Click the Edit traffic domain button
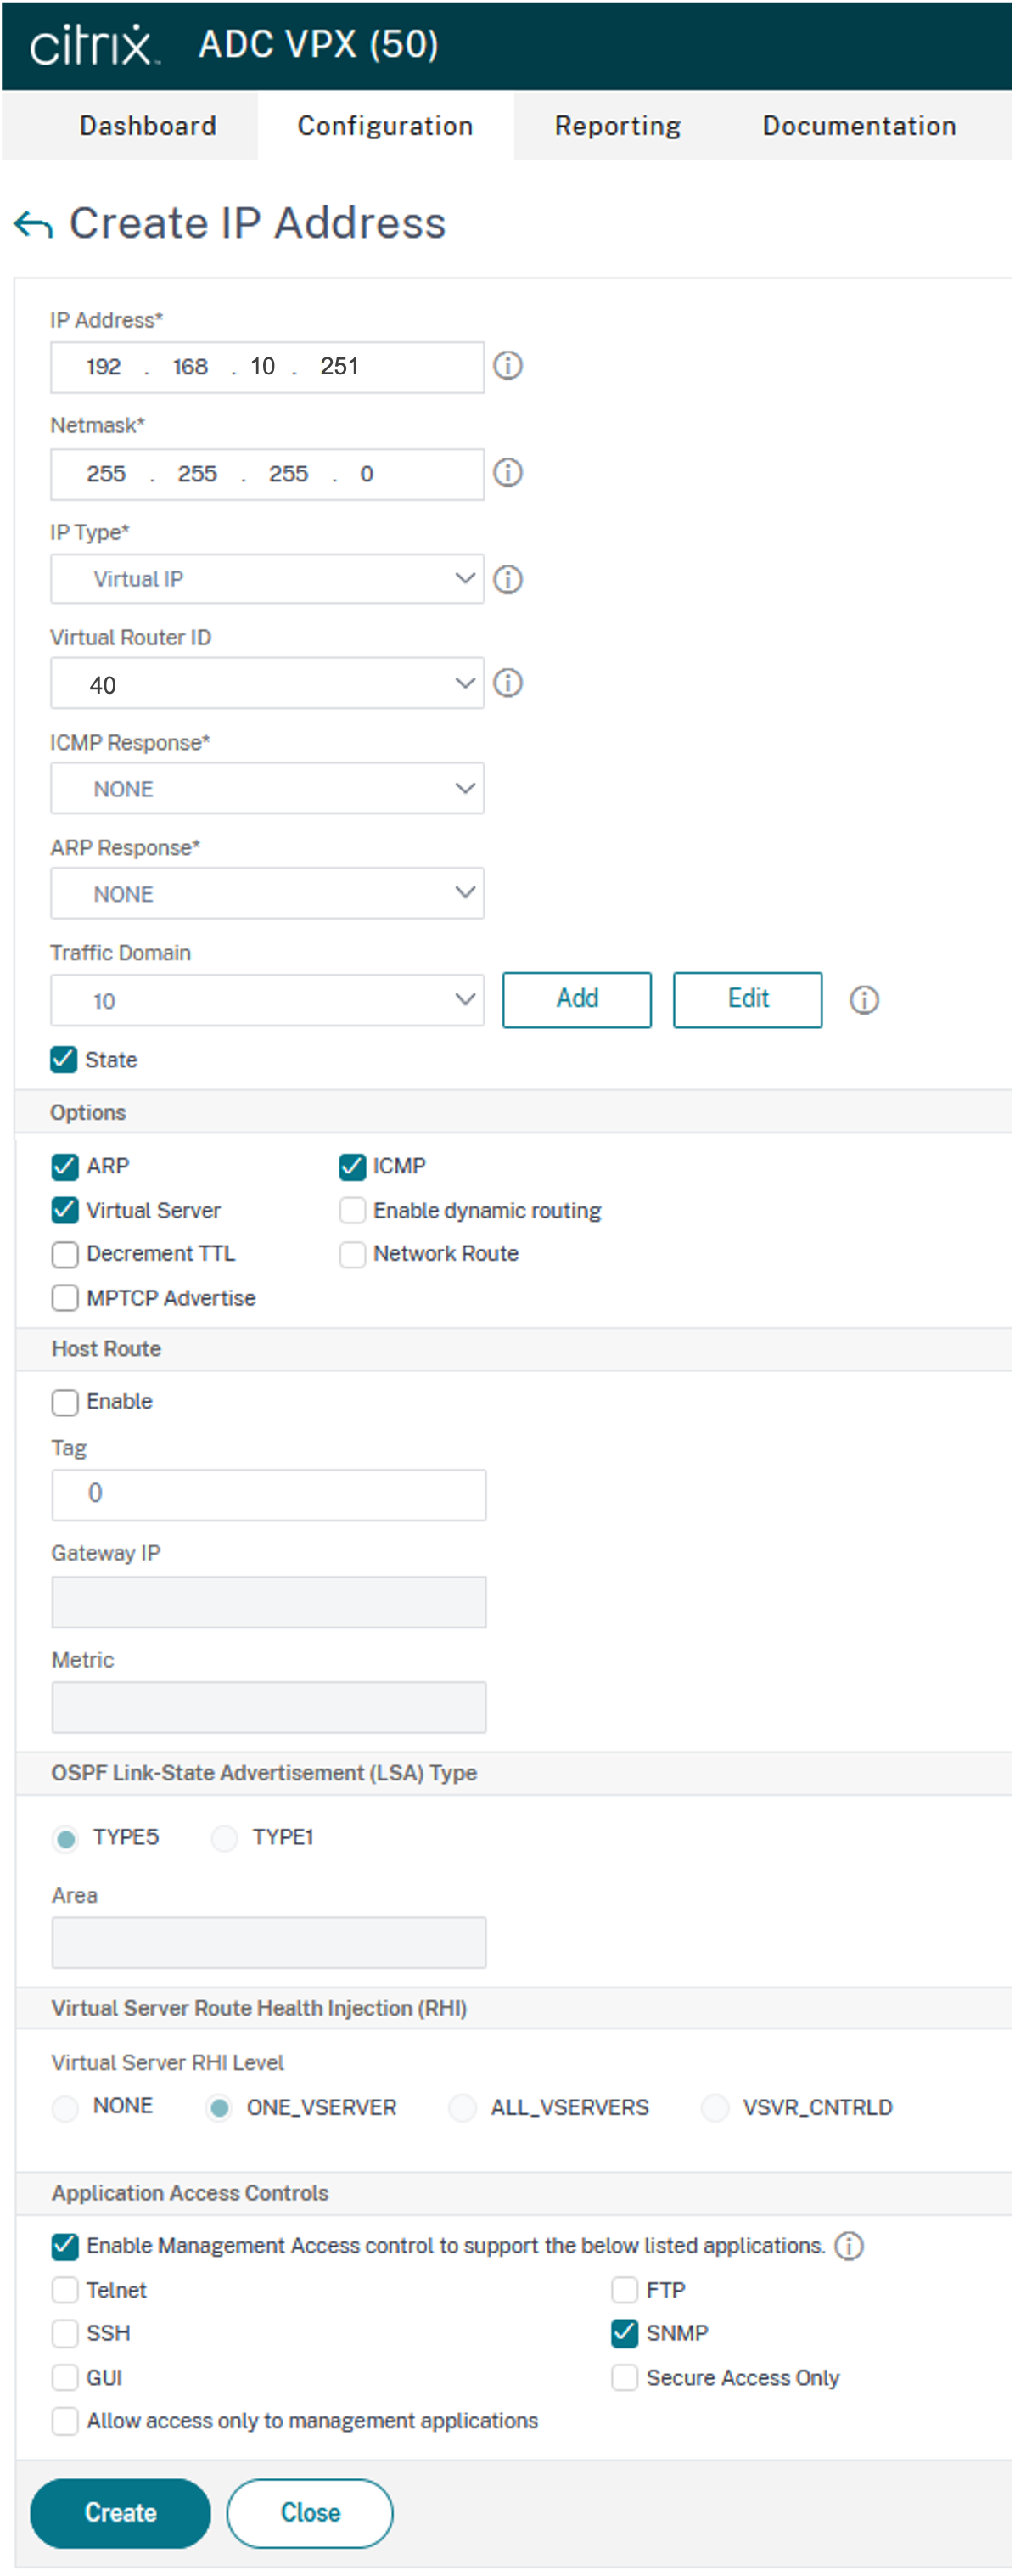1015x2576 pixels. (748, 1000)
